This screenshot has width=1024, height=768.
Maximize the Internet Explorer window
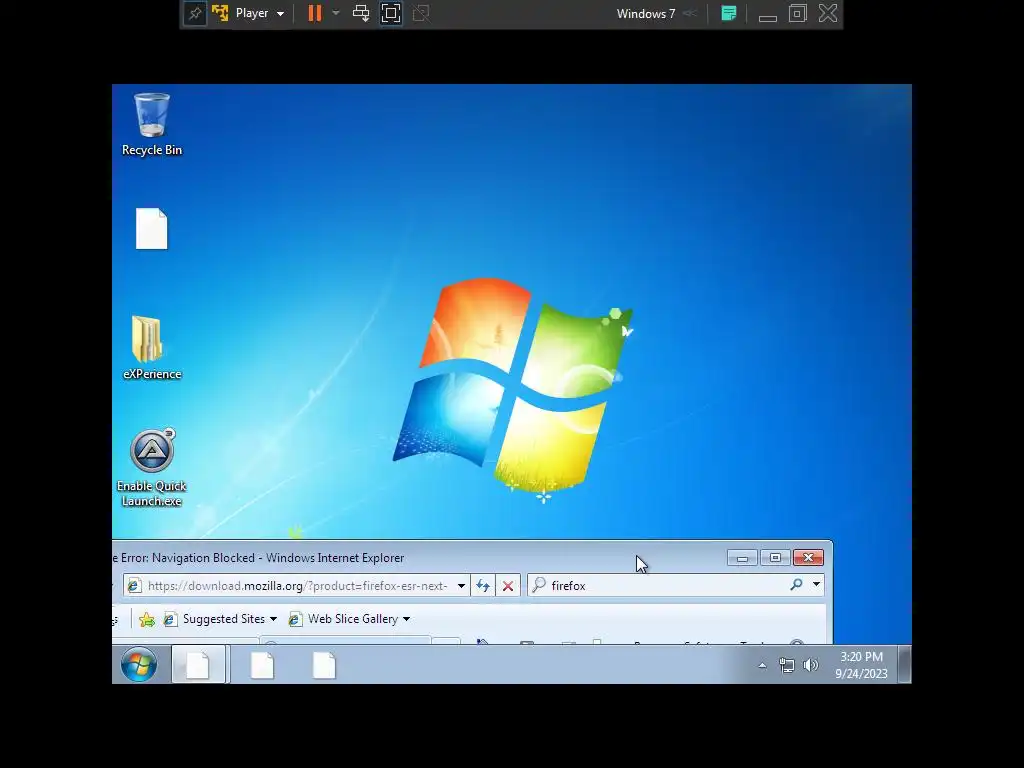[x=775, y=558]
